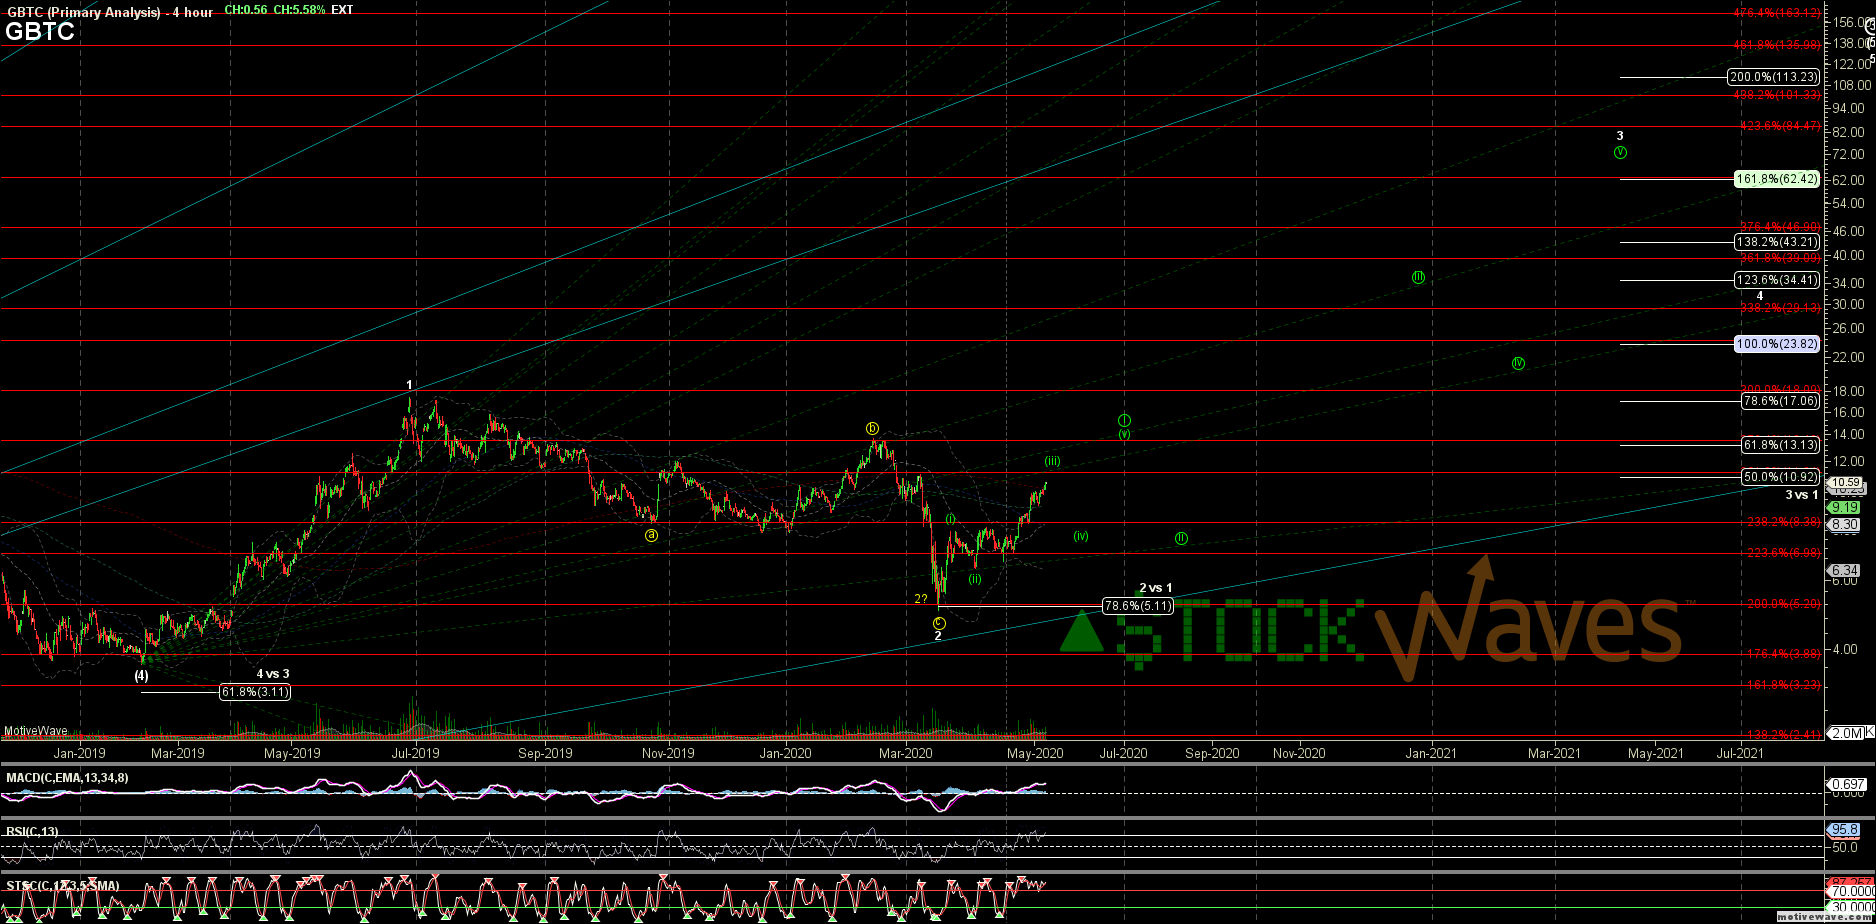This screenshot has height=924, width=1876.
Task: Click the 123.6%(34.41) Fibonacci label
Action: tap(1778, 280)
